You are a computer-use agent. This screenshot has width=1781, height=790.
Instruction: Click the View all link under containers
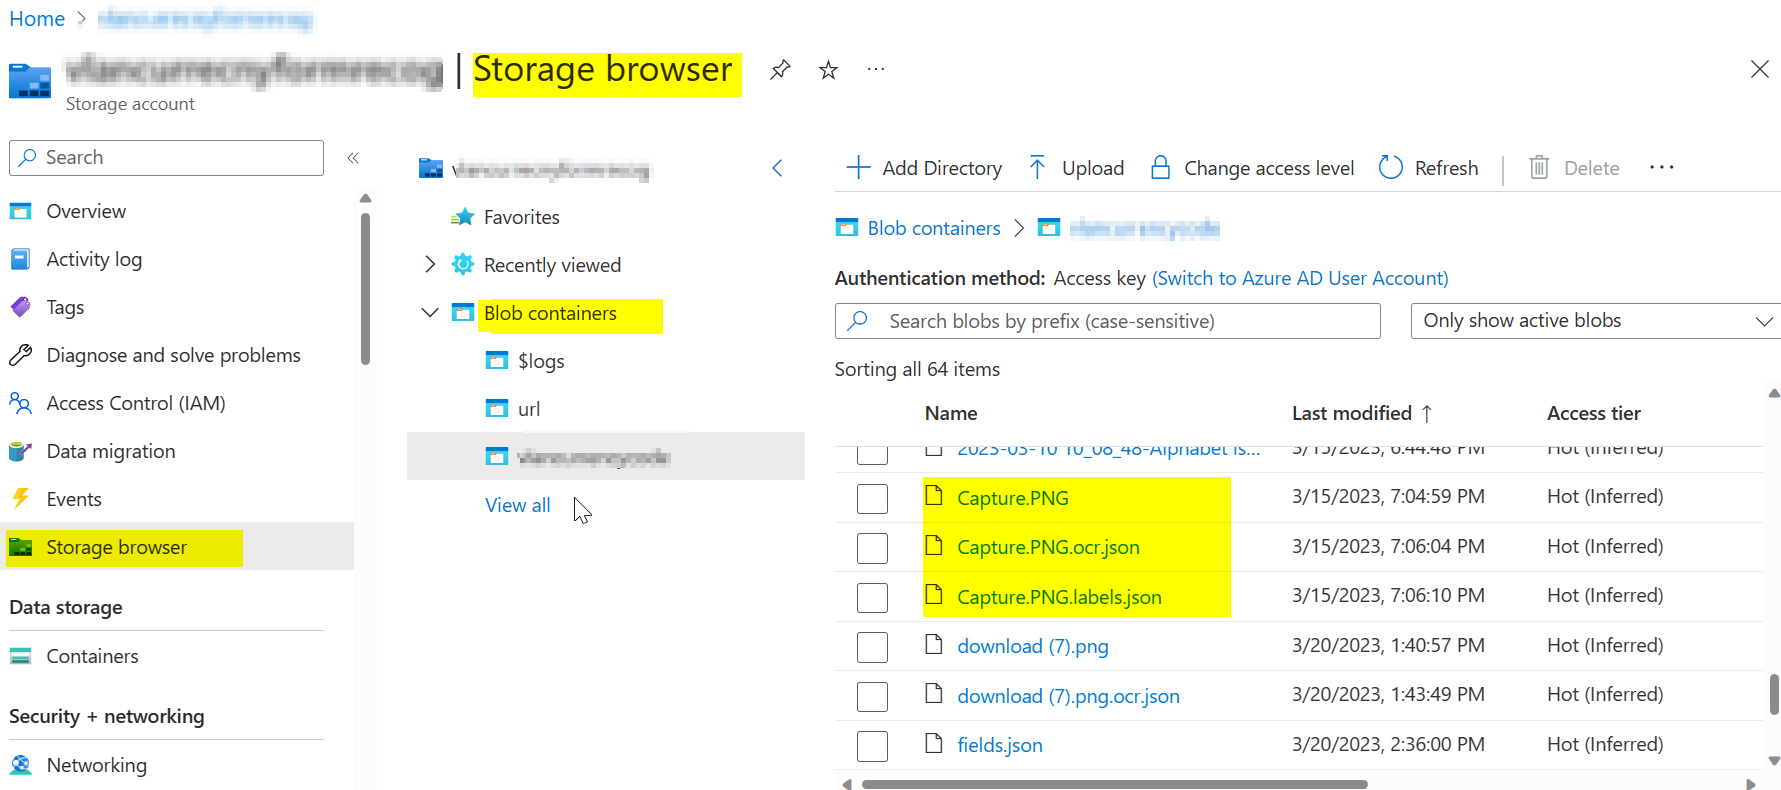(518, 505)
